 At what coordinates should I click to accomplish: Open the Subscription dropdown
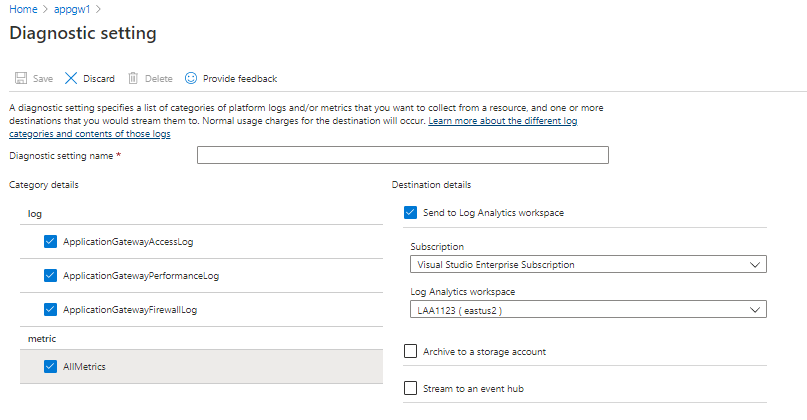point(588,265)
